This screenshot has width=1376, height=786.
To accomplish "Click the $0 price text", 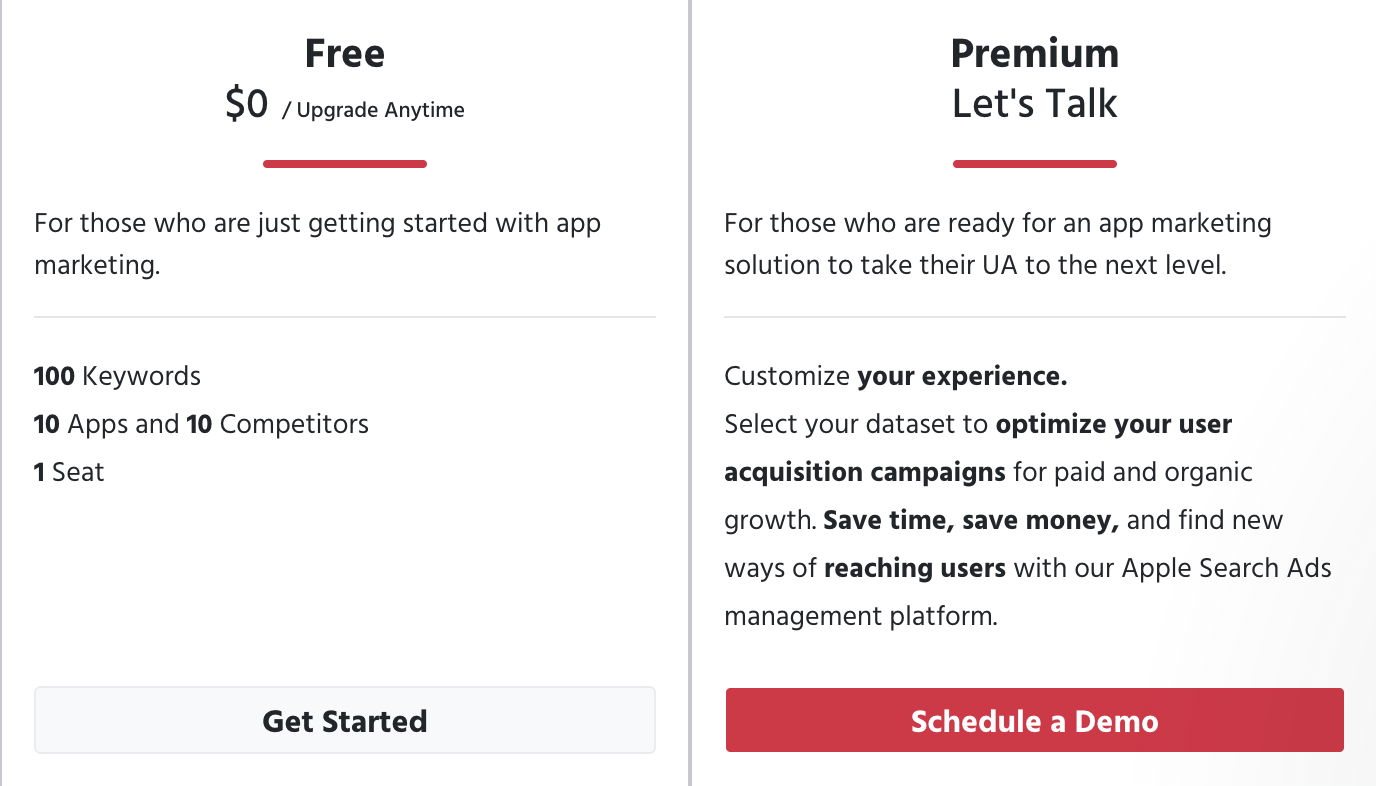I will click(247, 104).
